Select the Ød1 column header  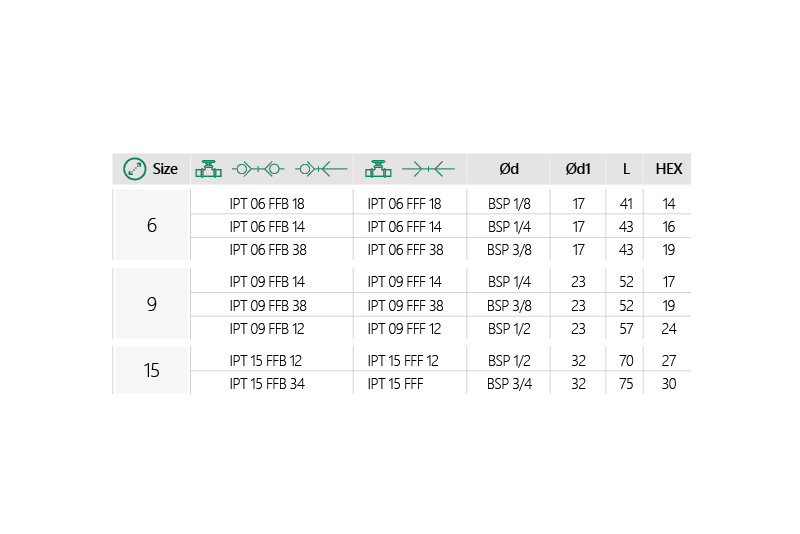point(578,169)
